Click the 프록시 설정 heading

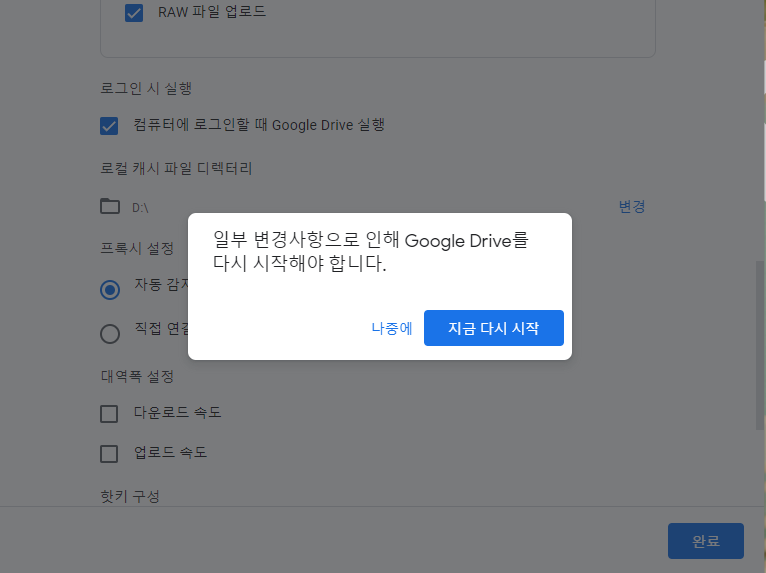click(x=137, y=248)
